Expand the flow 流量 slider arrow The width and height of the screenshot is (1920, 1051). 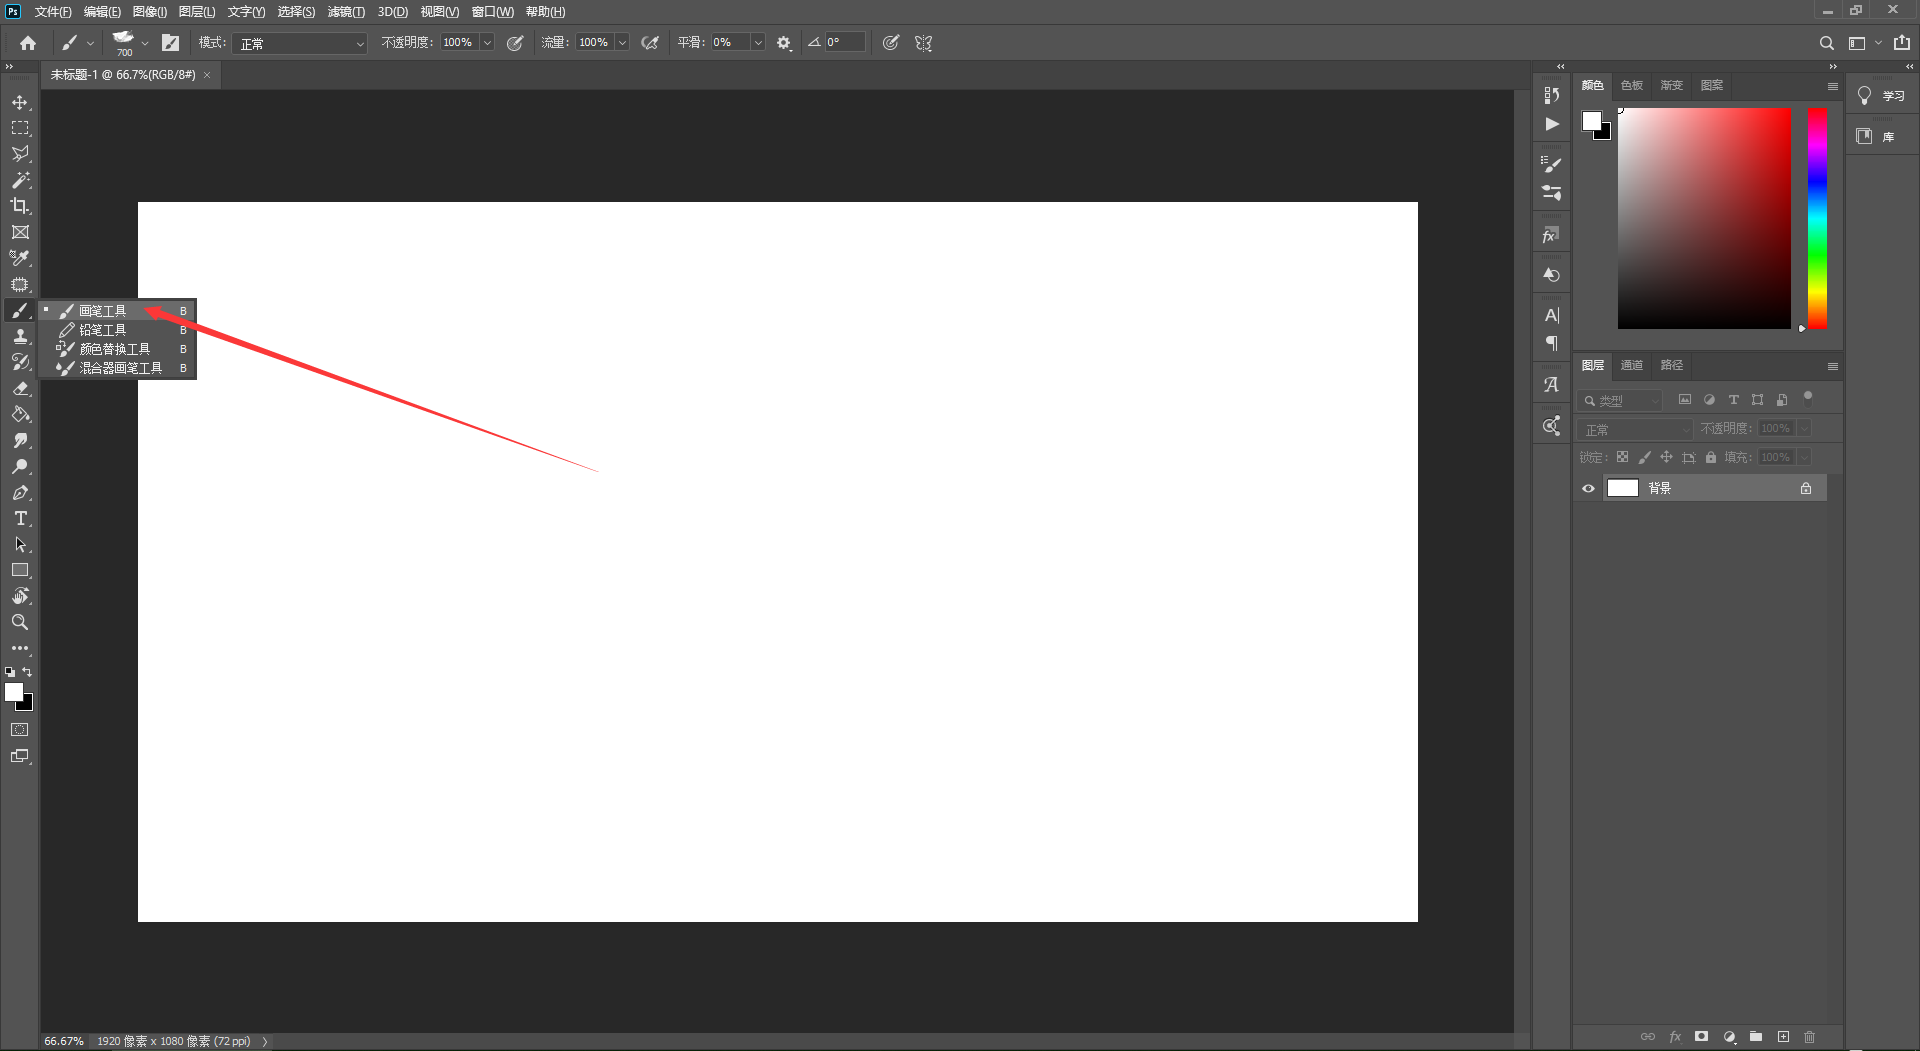(x=622, y=43)
